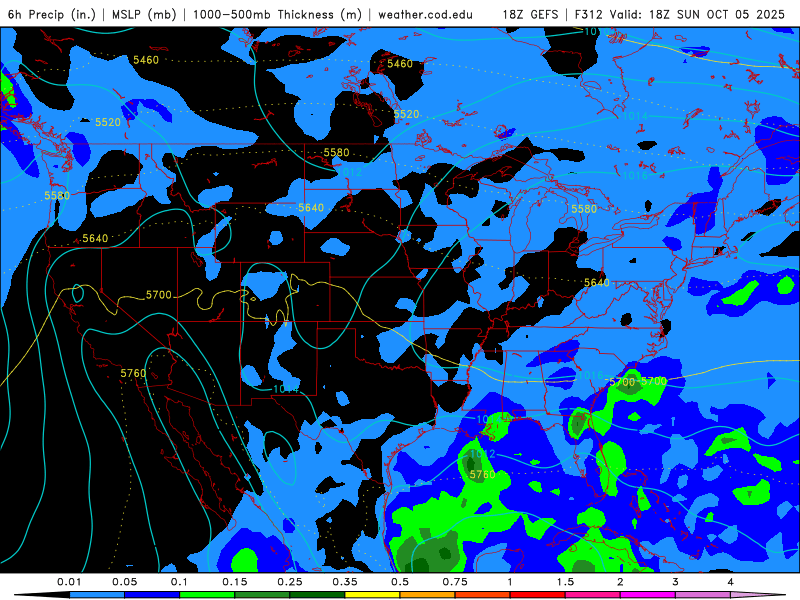Click the 1014 isobar label over New Mexico
800x600 pixels.
tap(286, 389)
